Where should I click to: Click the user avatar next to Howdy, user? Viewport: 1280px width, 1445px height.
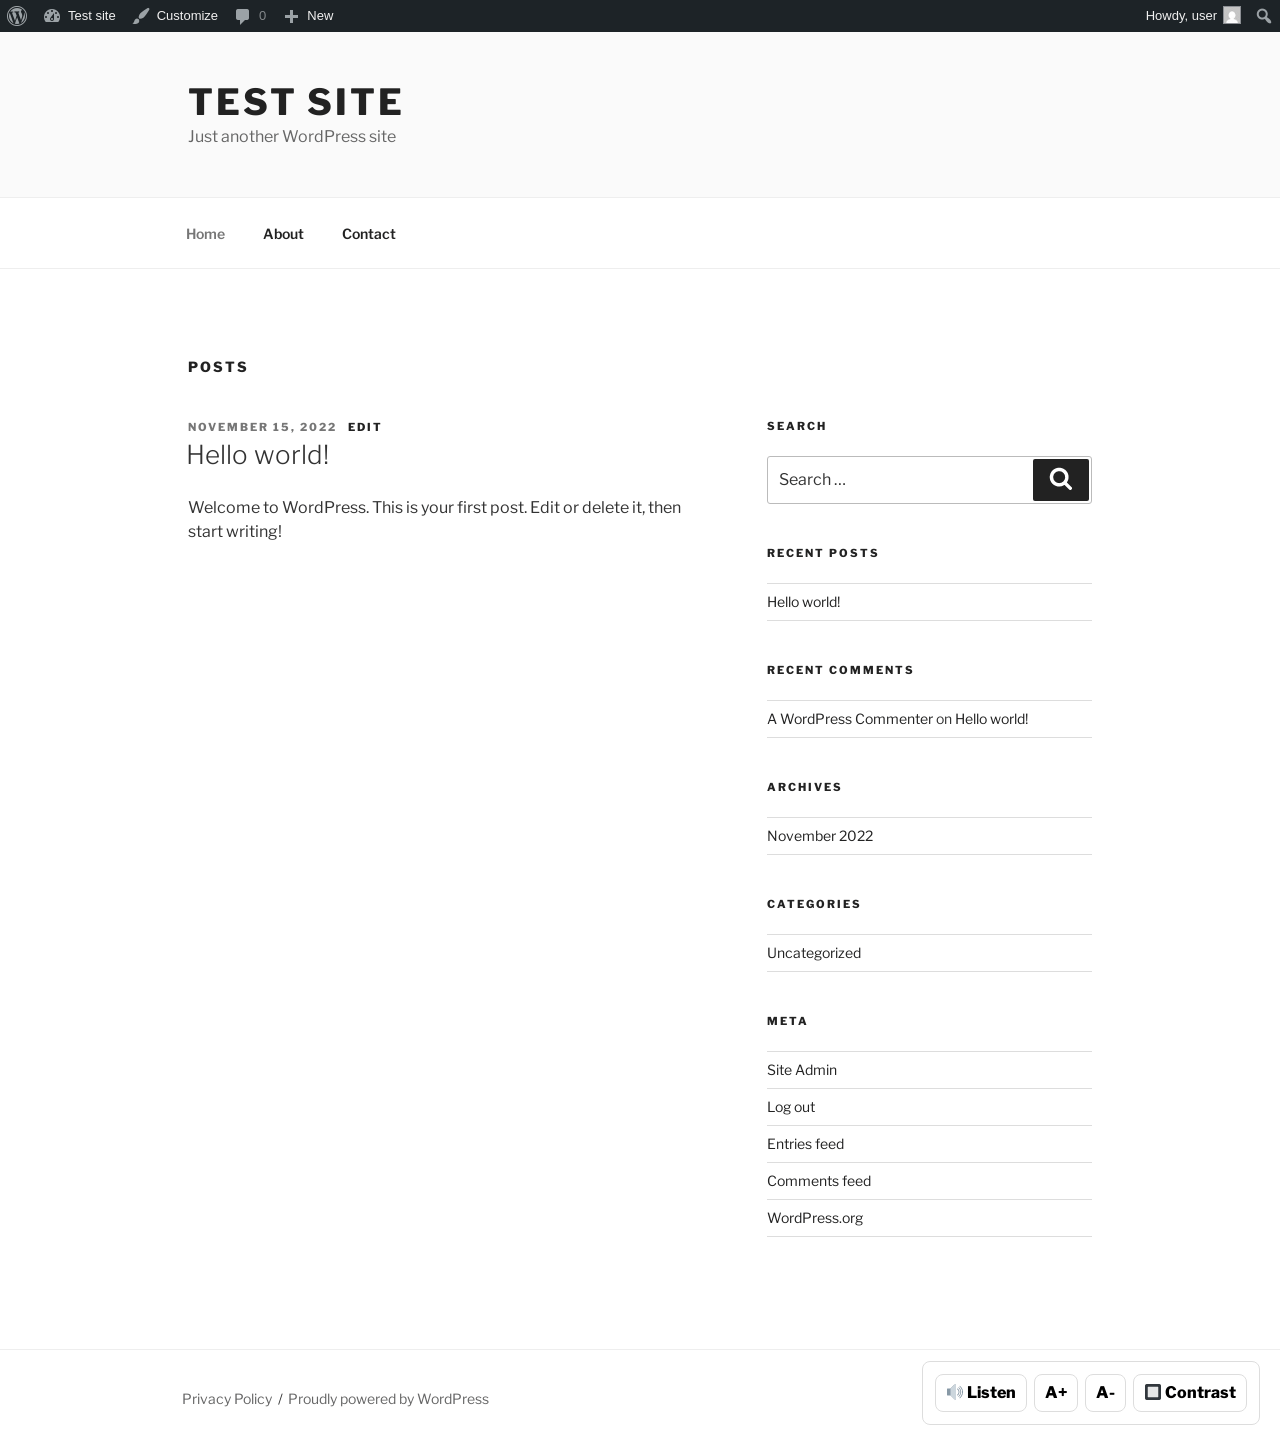point(1232,16)
